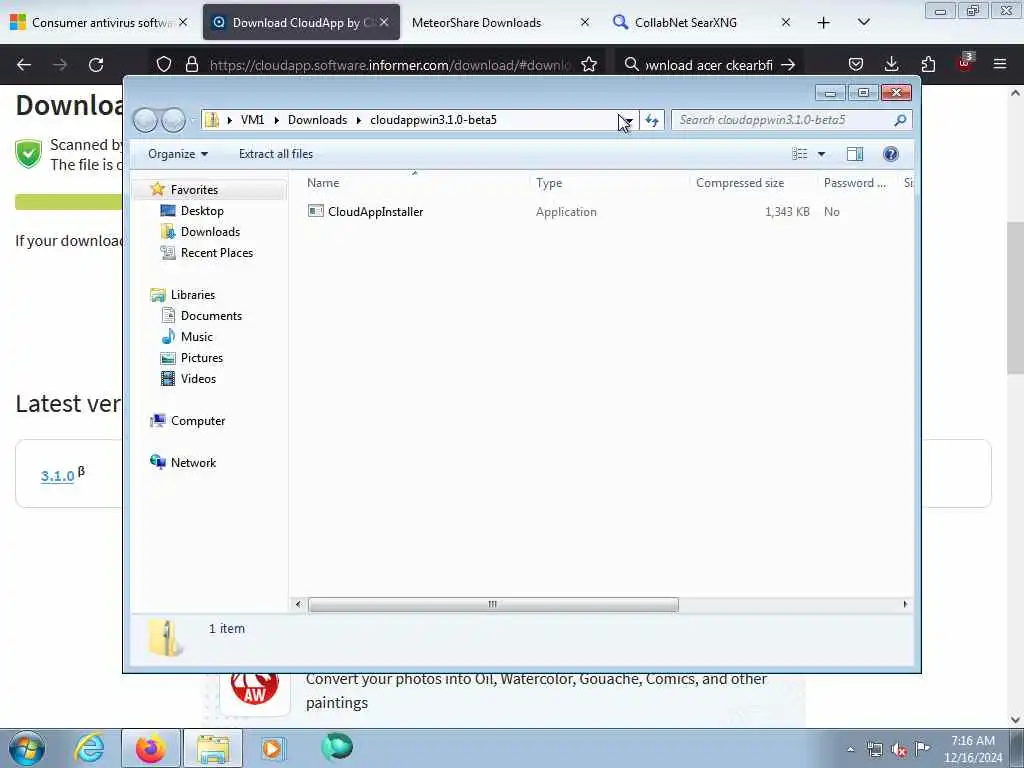Change view layout icon in Explorer
Image resolution: width=1024 pixels, height=768 pixels.
(799, 154)
